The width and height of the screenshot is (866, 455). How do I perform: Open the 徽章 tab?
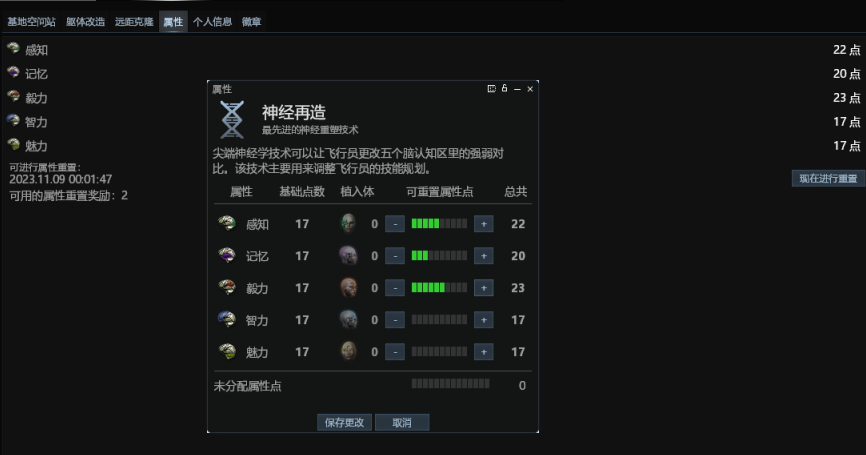click(x=251, y=22)
